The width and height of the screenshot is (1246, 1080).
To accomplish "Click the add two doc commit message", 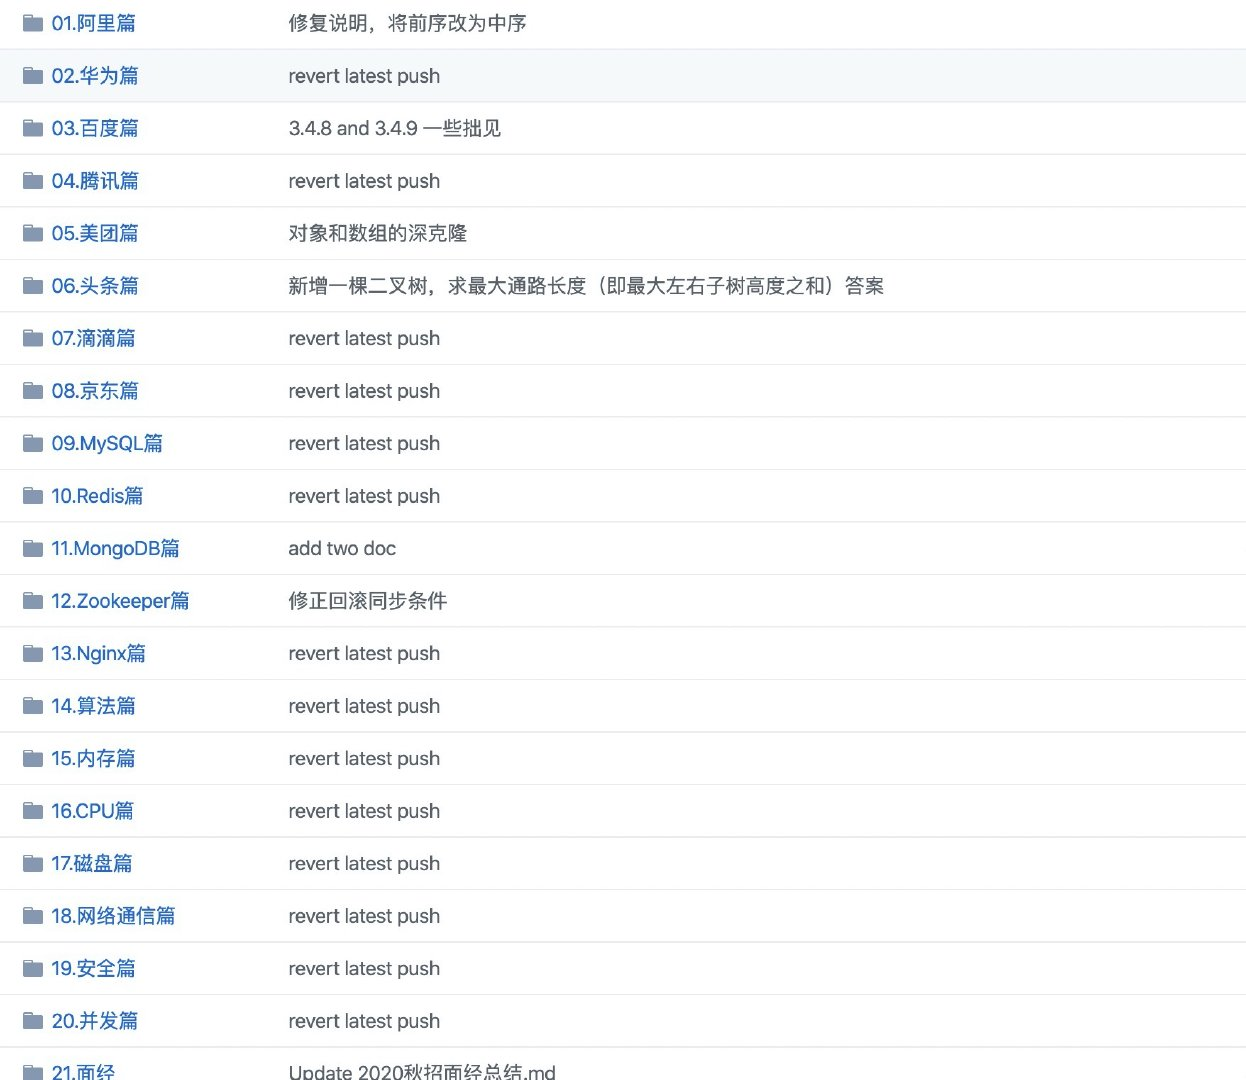I will (342, 548).
